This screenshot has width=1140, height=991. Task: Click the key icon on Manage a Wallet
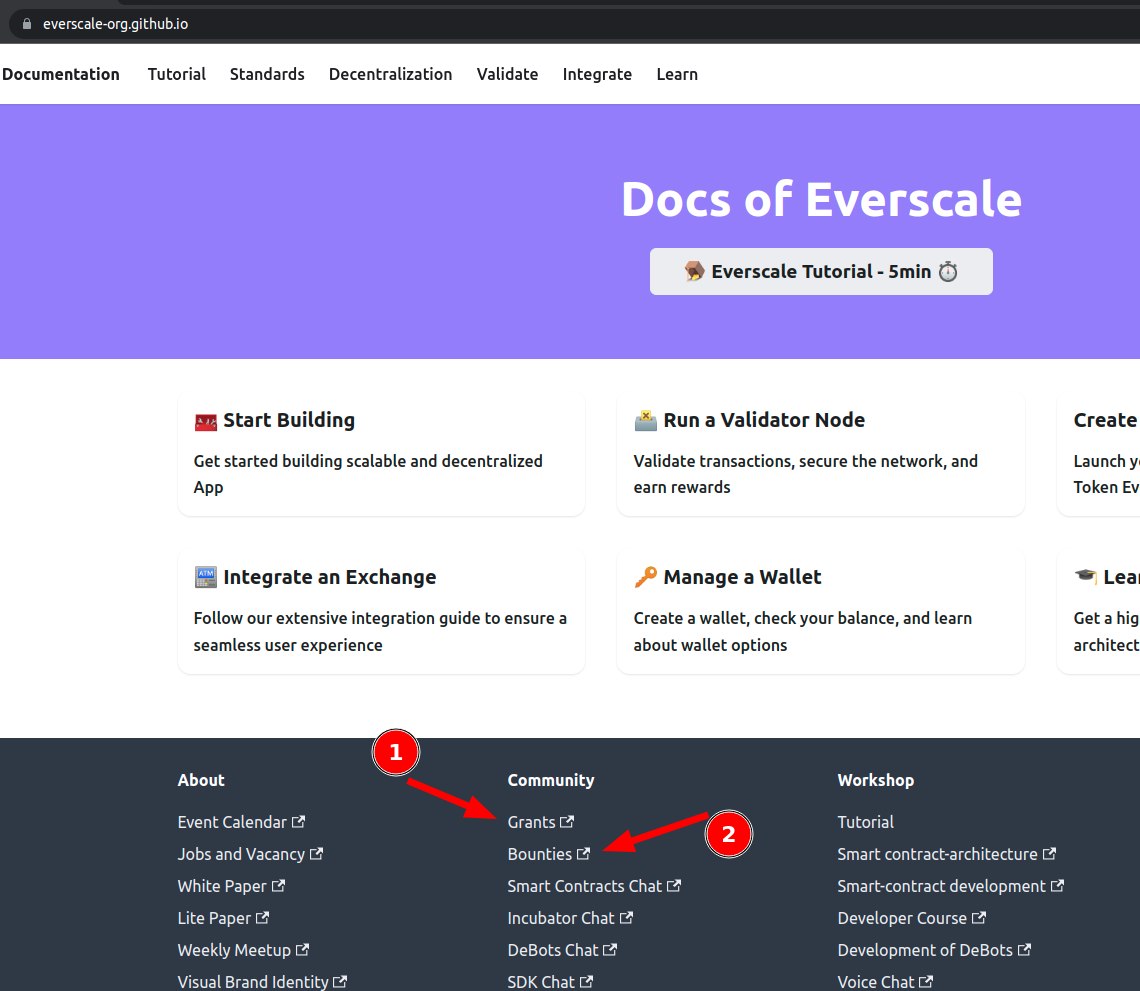click(645, 577)
